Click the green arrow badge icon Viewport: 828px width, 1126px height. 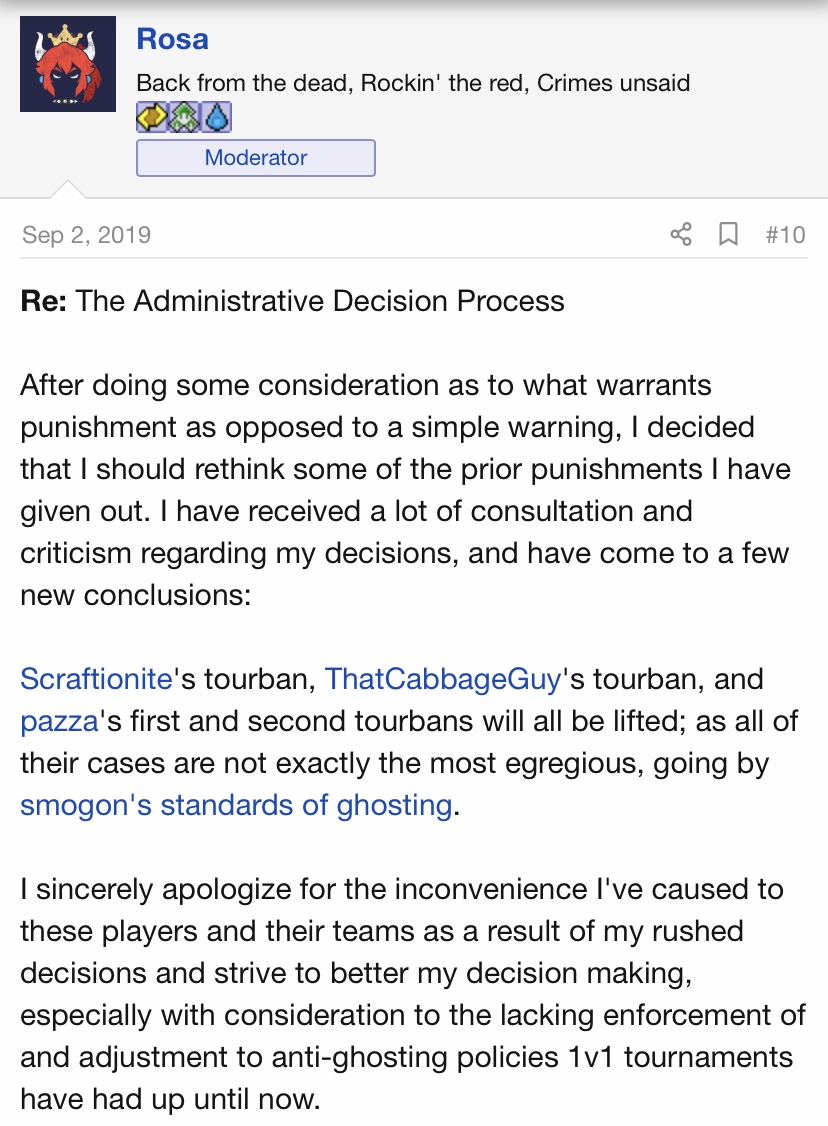click(x=184, y=118)
